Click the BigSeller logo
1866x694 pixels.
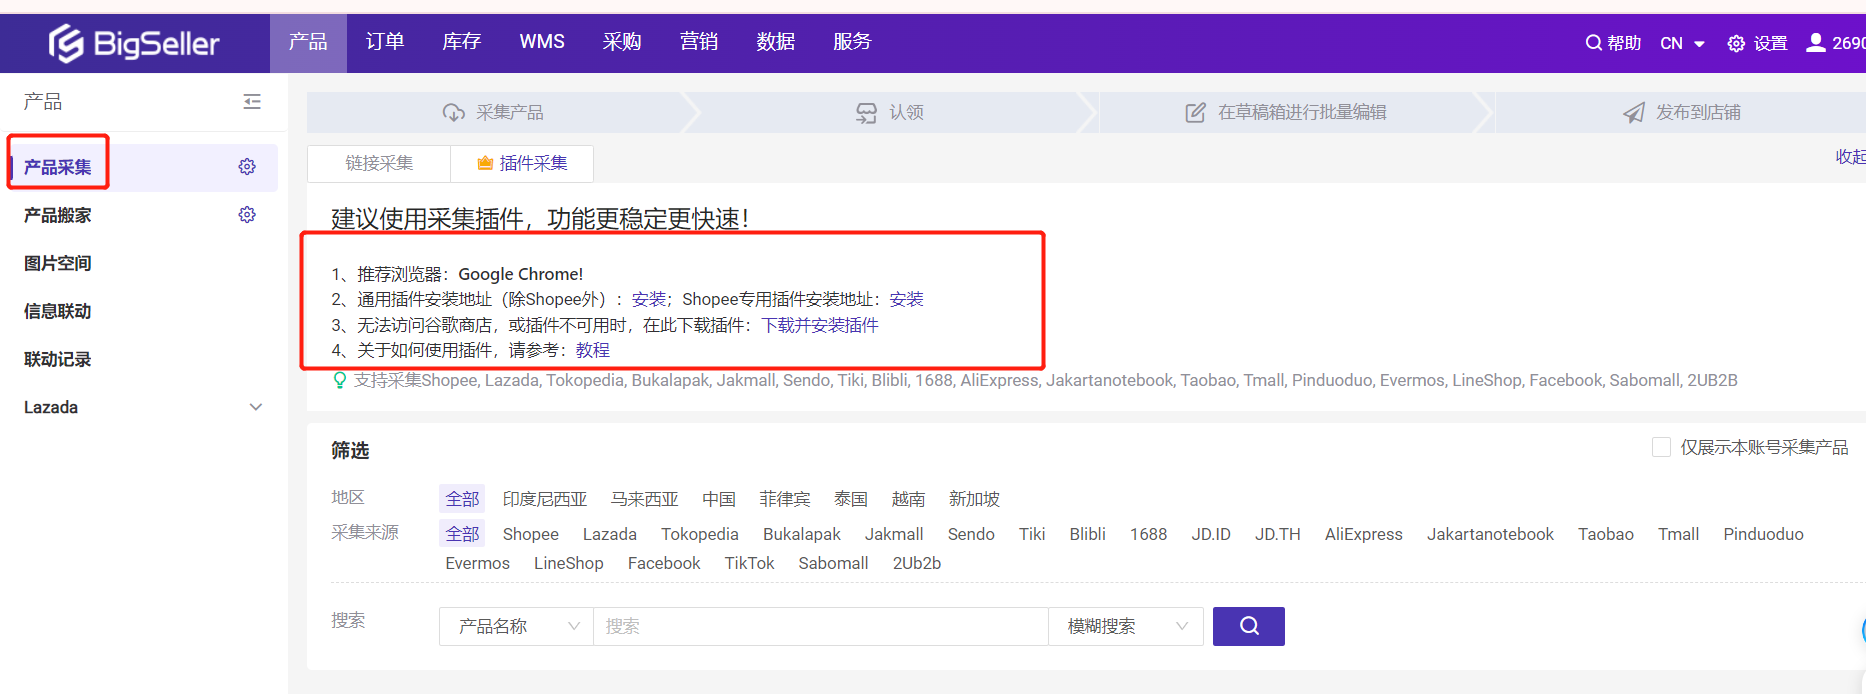(x=134, y=43)
